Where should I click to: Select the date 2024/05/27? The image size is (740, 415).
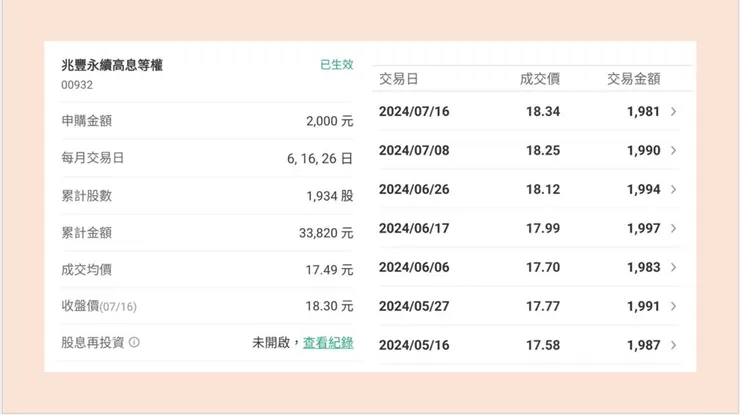tap(414, 306)
